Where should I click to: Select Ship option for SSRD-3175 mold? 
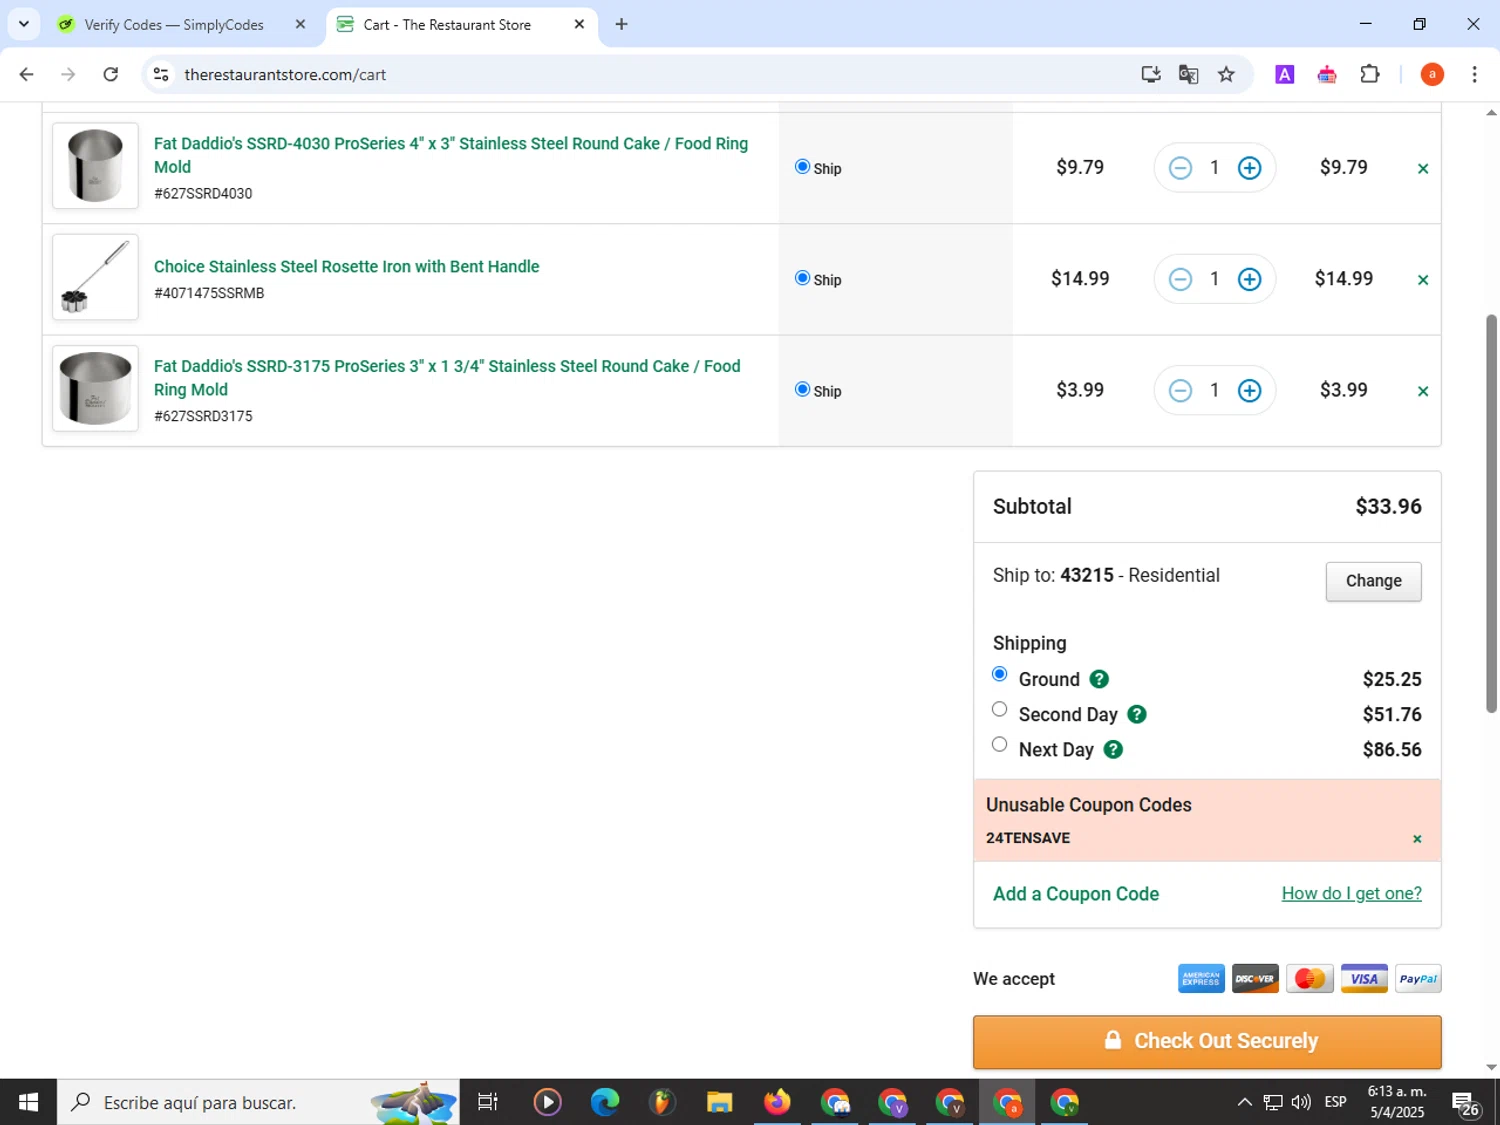(x=802, y=389)
